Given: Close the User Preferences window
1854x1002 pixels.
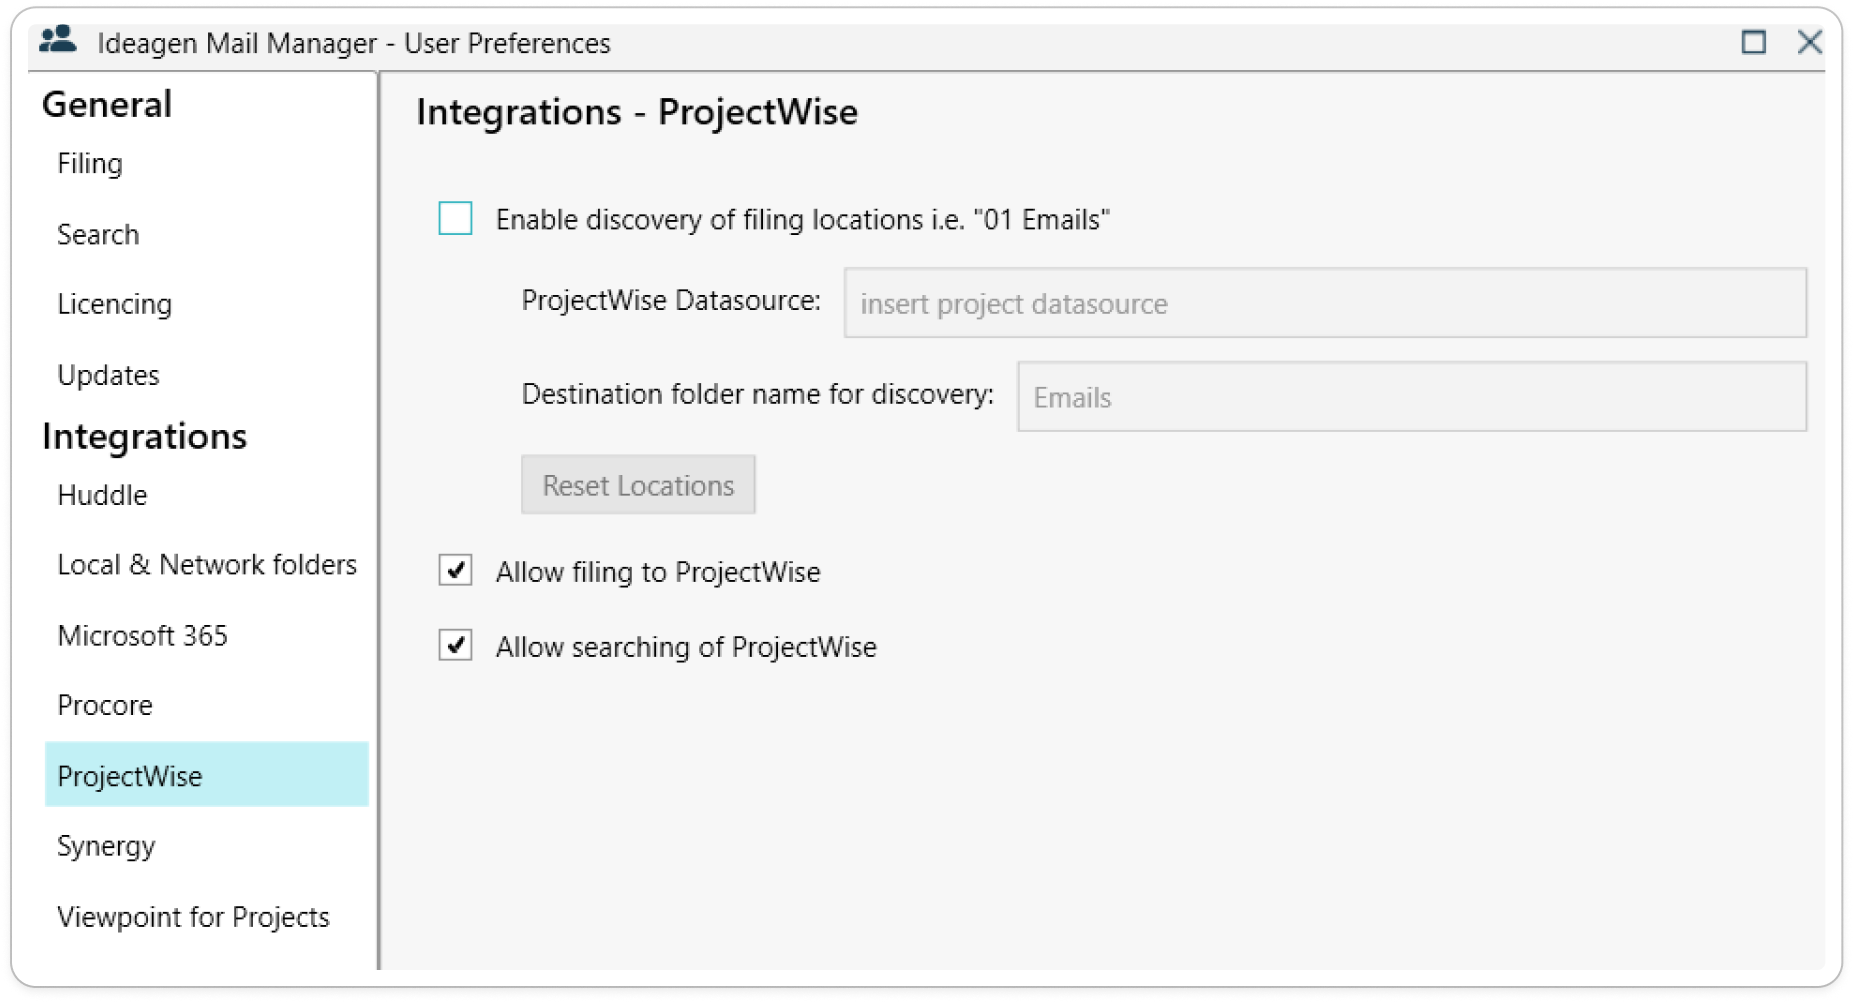Looking at the screenshot, I should click(x=1809, y=42).
